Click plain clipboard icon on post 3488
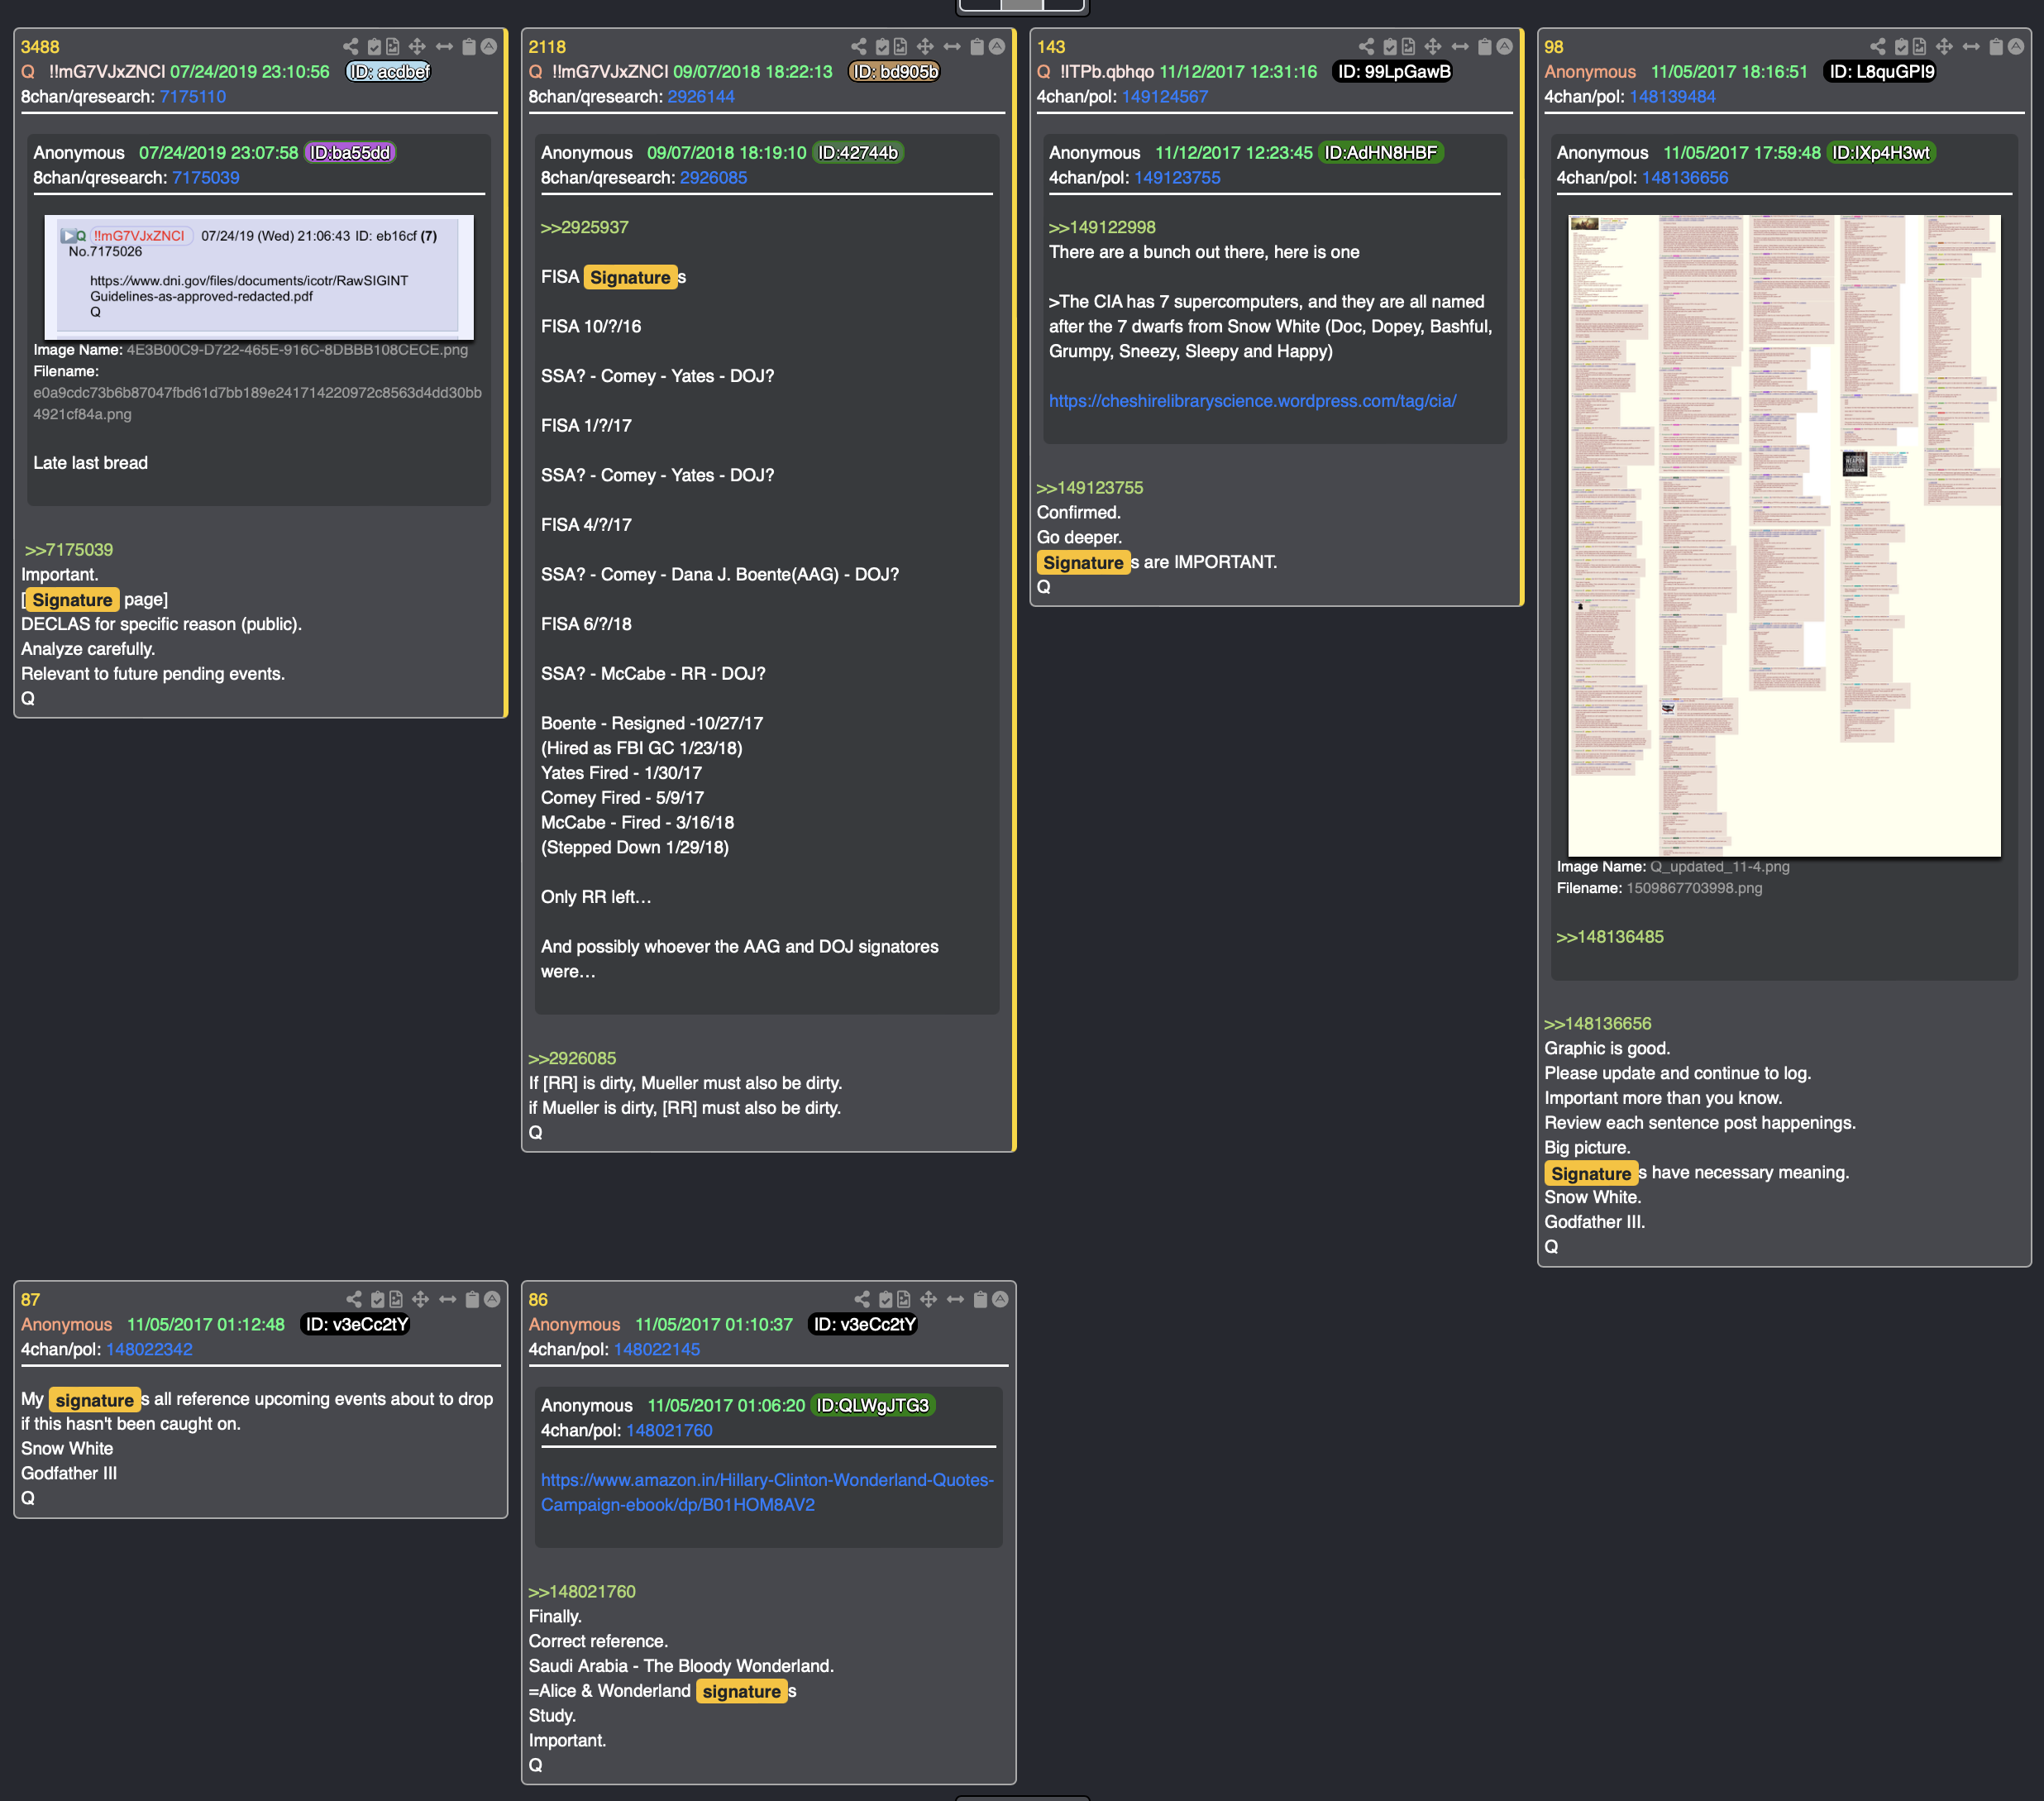The width and height of the screenshot is (2044, 1801). pos(469,47)
